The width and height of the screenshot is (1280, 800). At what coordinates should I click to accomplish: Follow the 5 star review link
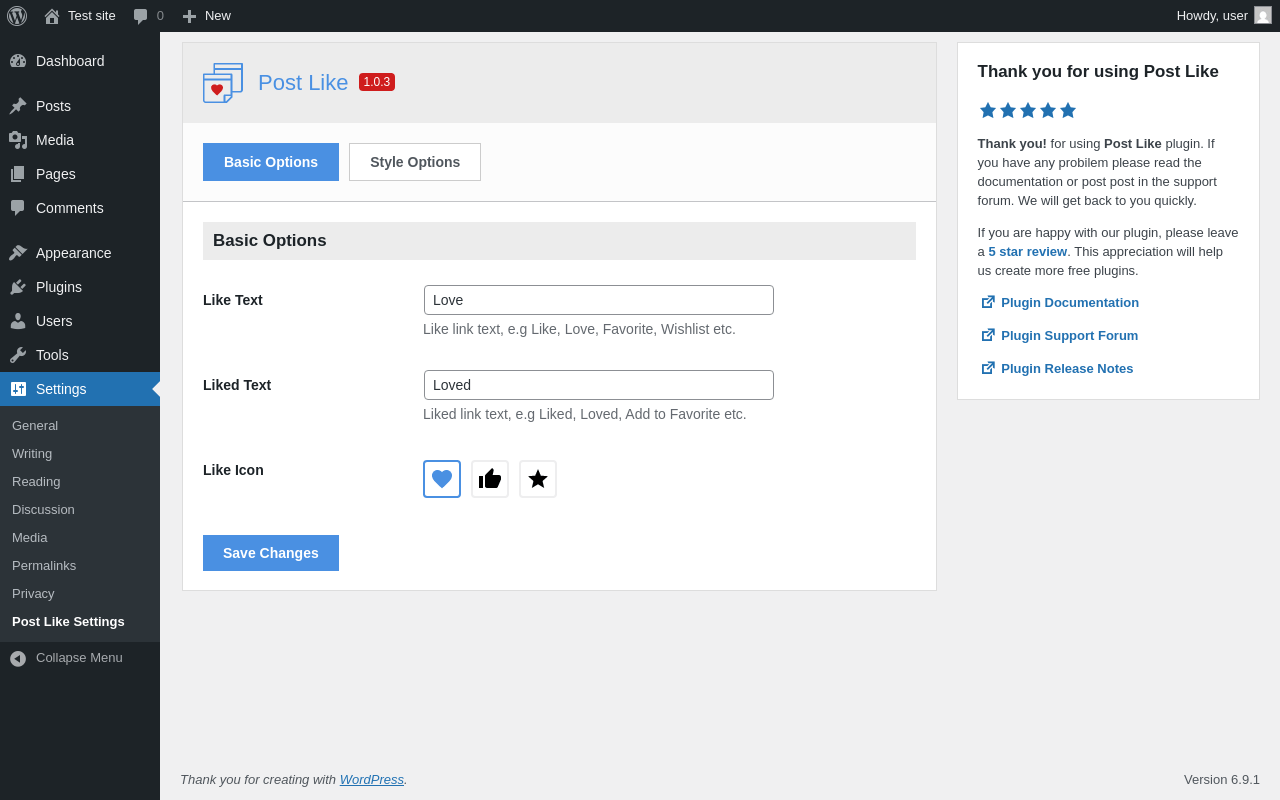(x=1027, y=252)
